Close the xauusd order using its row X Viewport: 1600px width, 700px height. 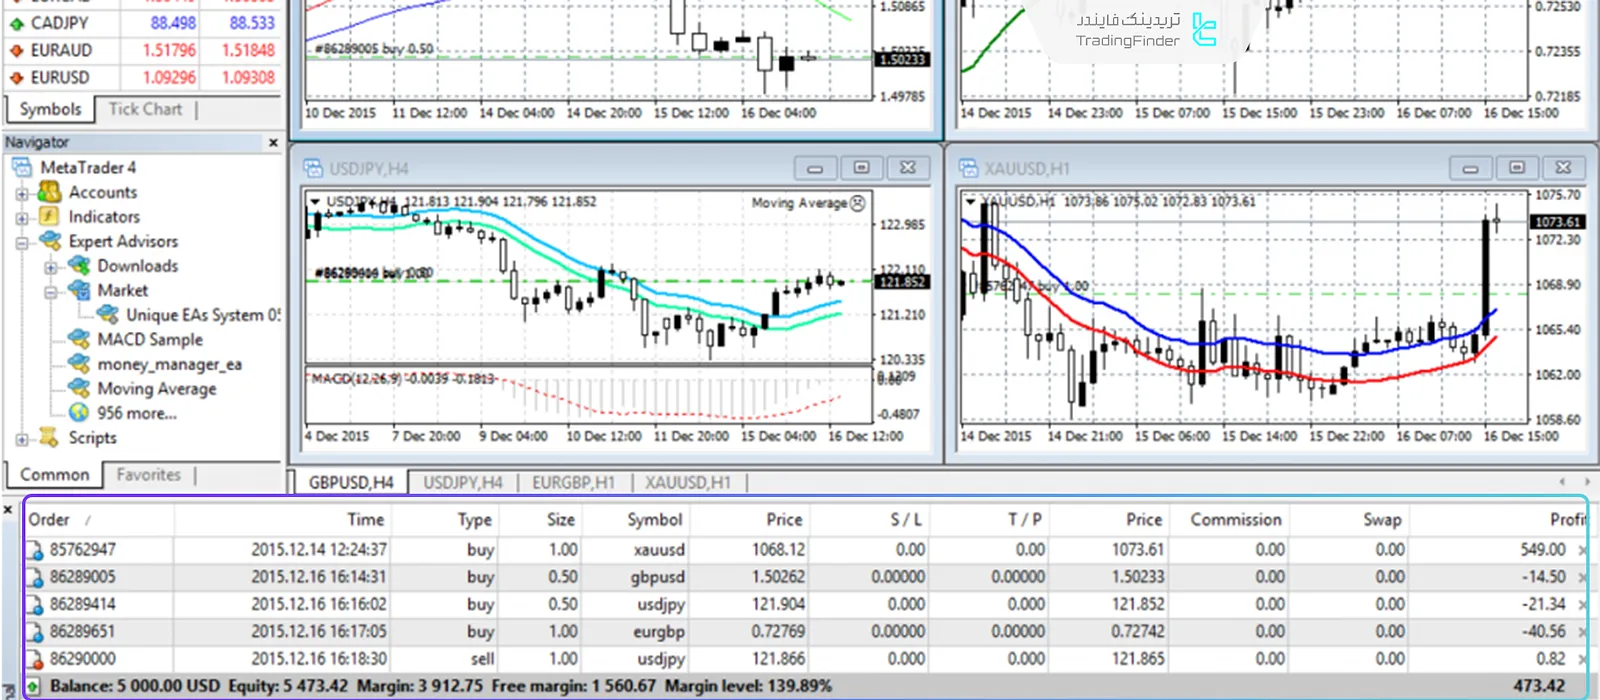[x=1582, y=550]
